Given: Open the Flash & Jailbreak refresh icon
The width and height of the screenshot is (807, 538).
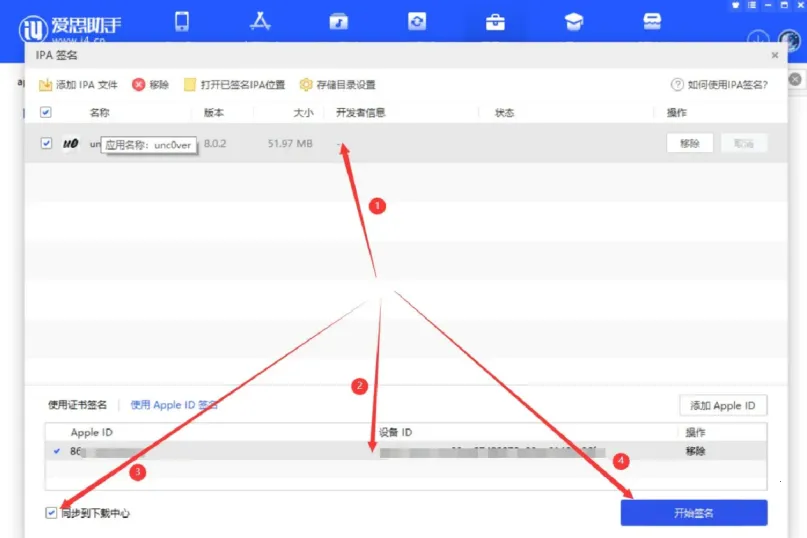Looking at the screenshot, I should [417, 22].
